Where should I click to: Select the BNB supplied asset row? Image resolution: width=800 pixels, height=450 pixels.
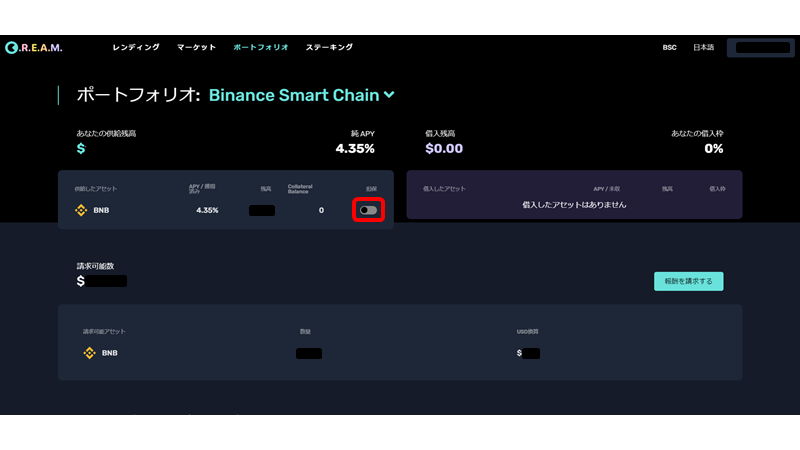[x=226, y=210]
